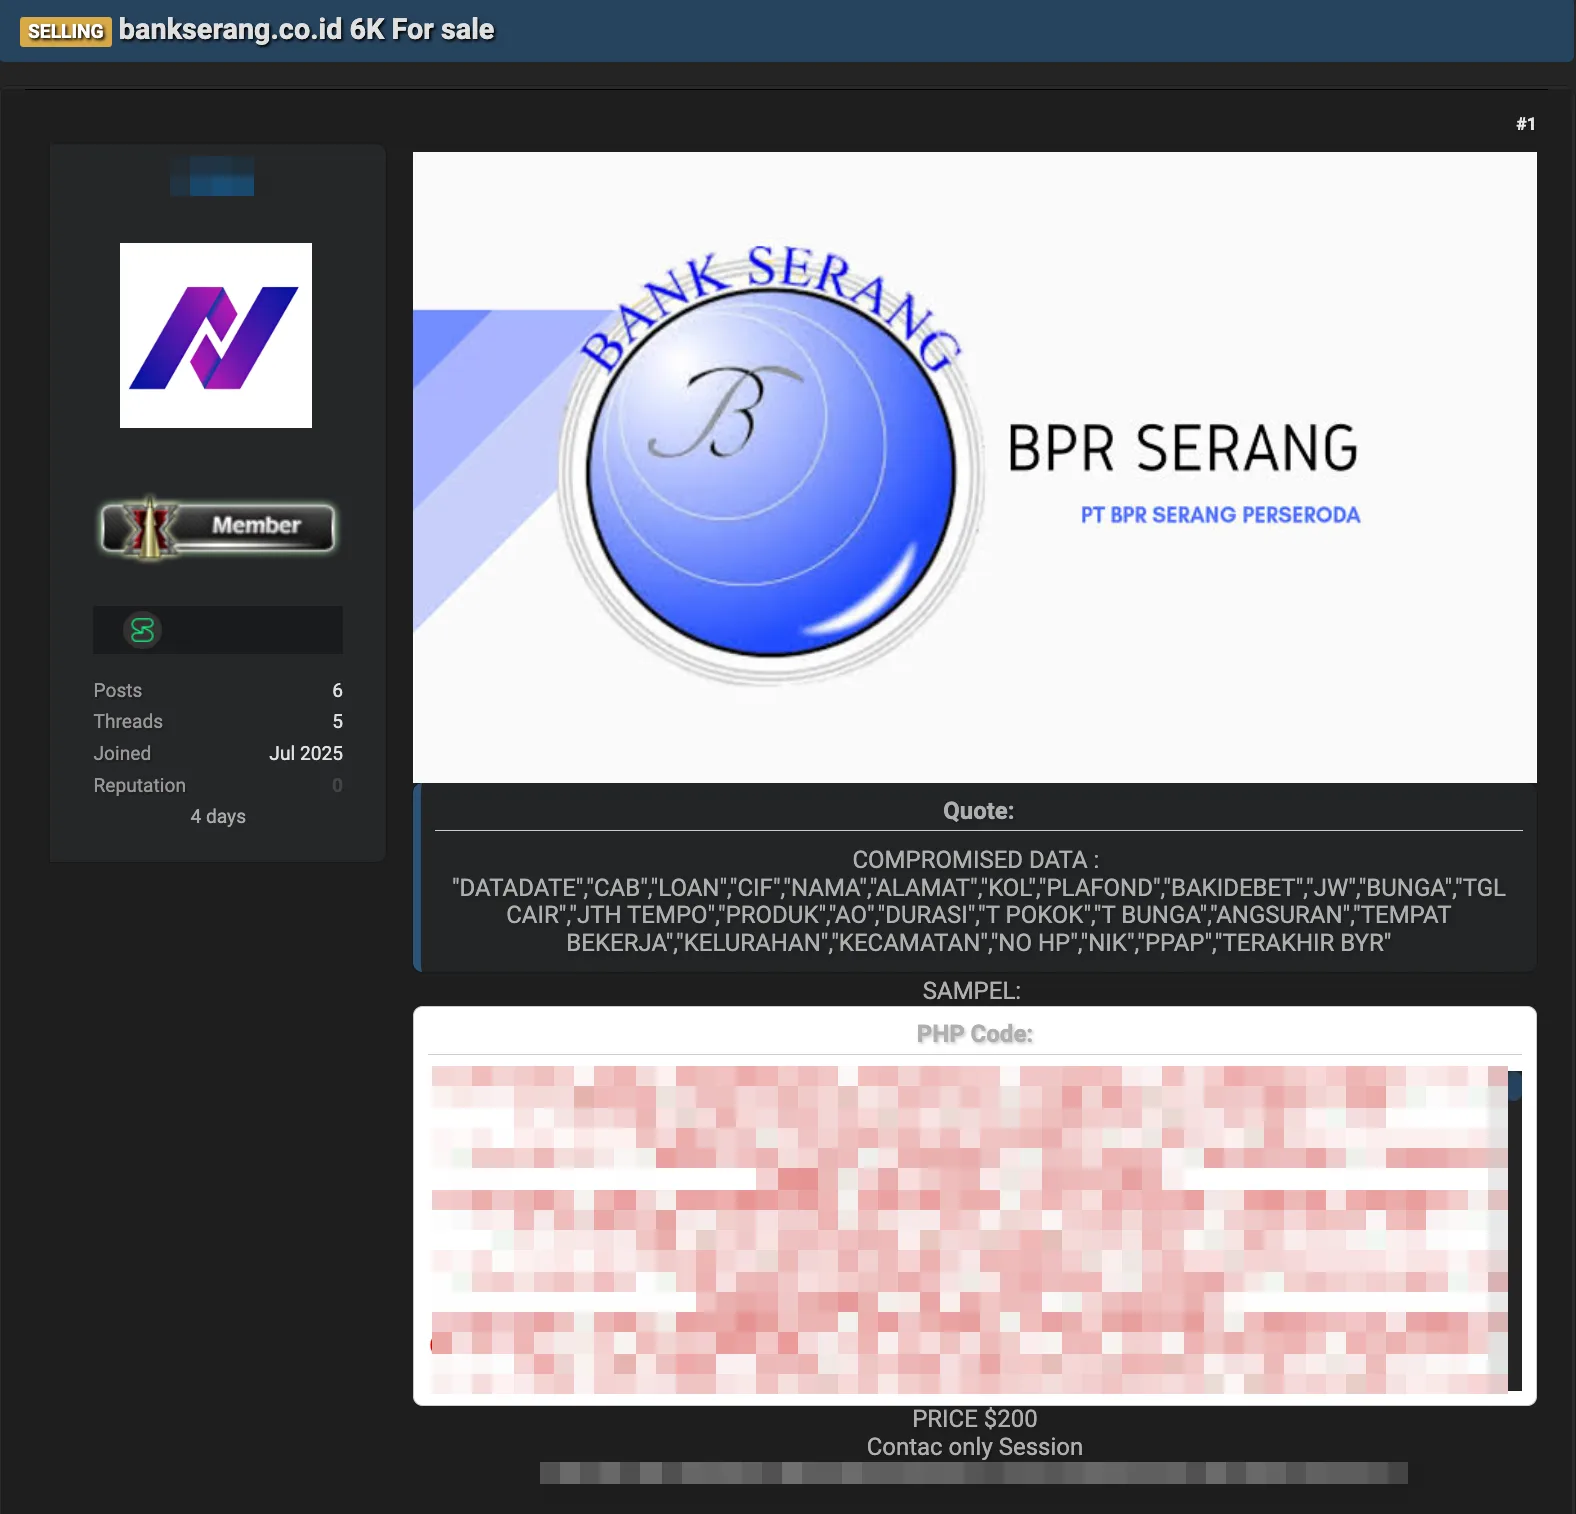Click the Joined label
Screen dimensions: 1576x1514
click(x=122, y=753)
